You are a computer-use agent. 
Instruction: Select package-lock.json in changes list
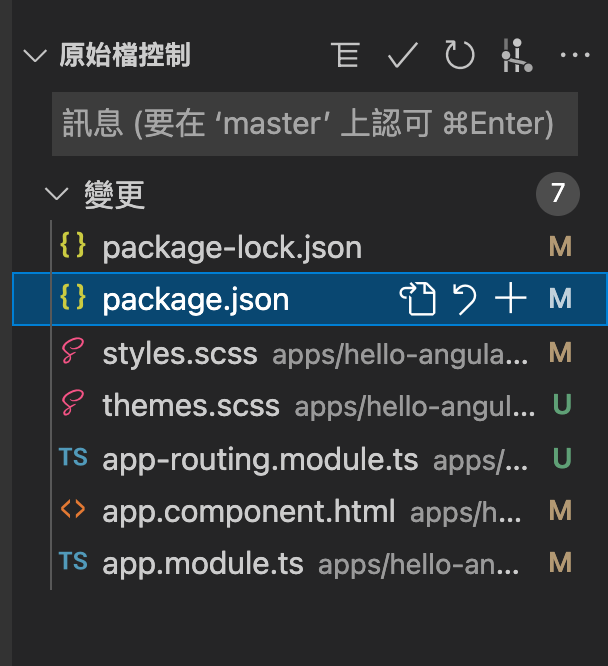coord(232,247)
